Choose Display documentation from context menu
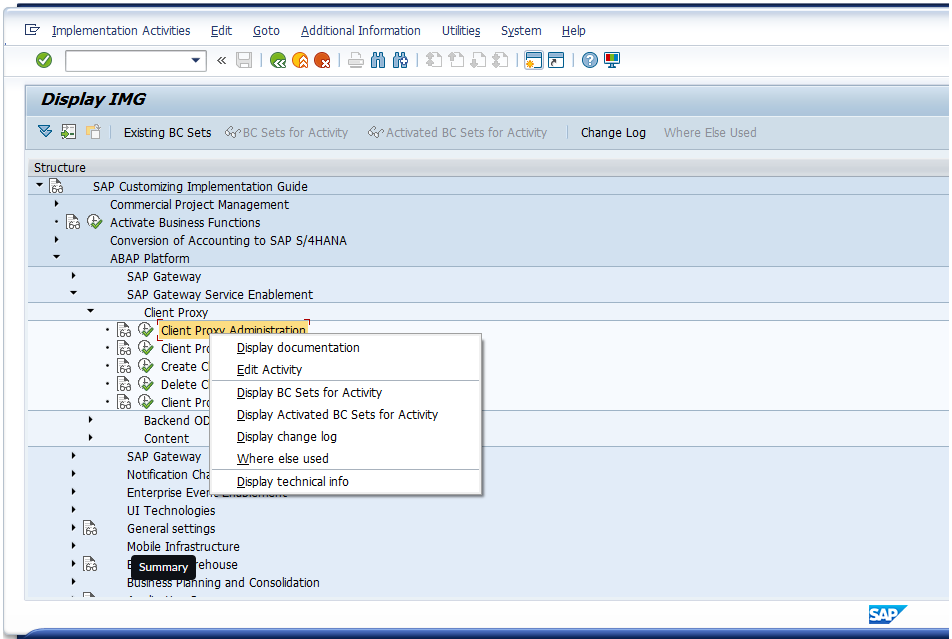The image size is (952, 639). (346, 347)
